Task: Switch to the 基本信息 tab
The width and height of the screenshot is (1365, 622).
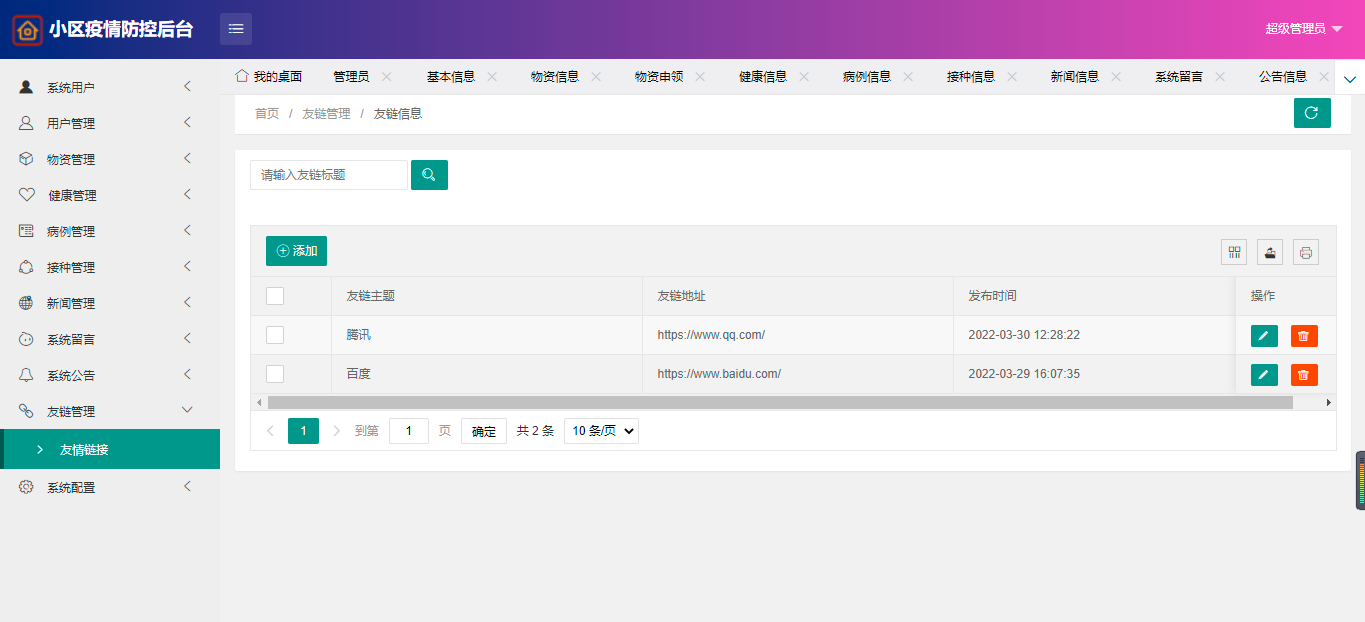Action: (451, 76)
